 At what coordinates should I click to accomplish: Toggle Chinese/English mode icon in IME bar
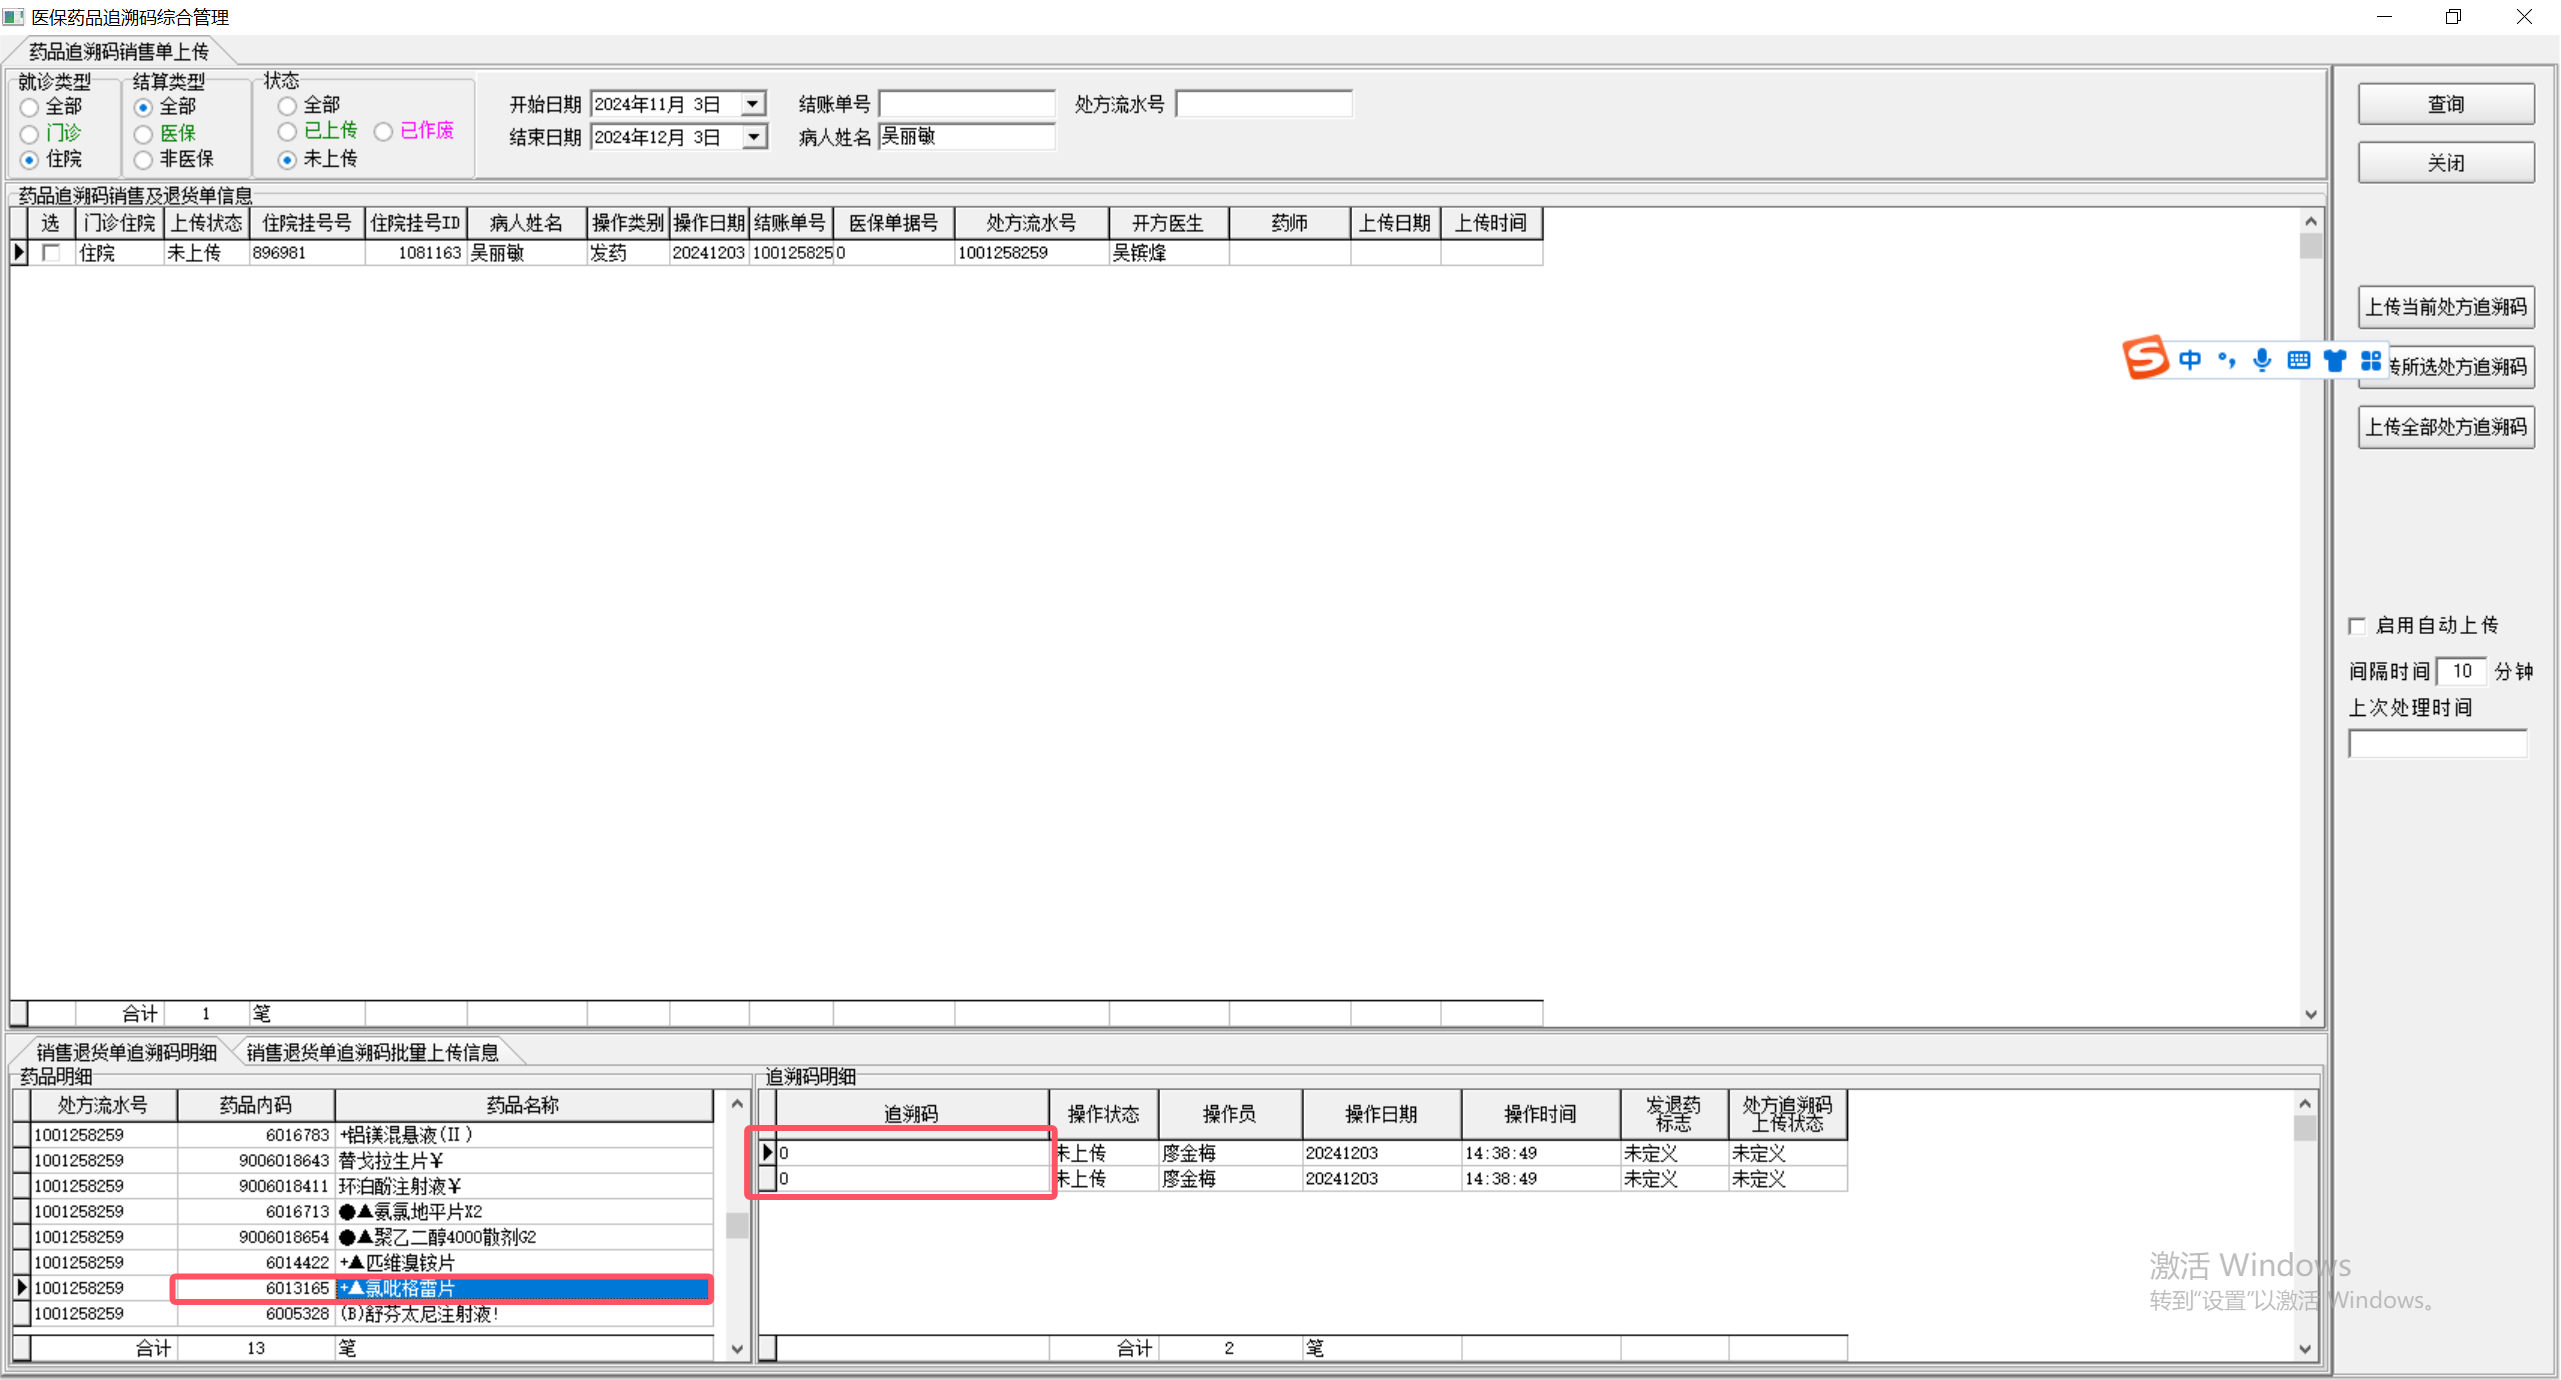pyautogui.click(x=2190, y=360)
